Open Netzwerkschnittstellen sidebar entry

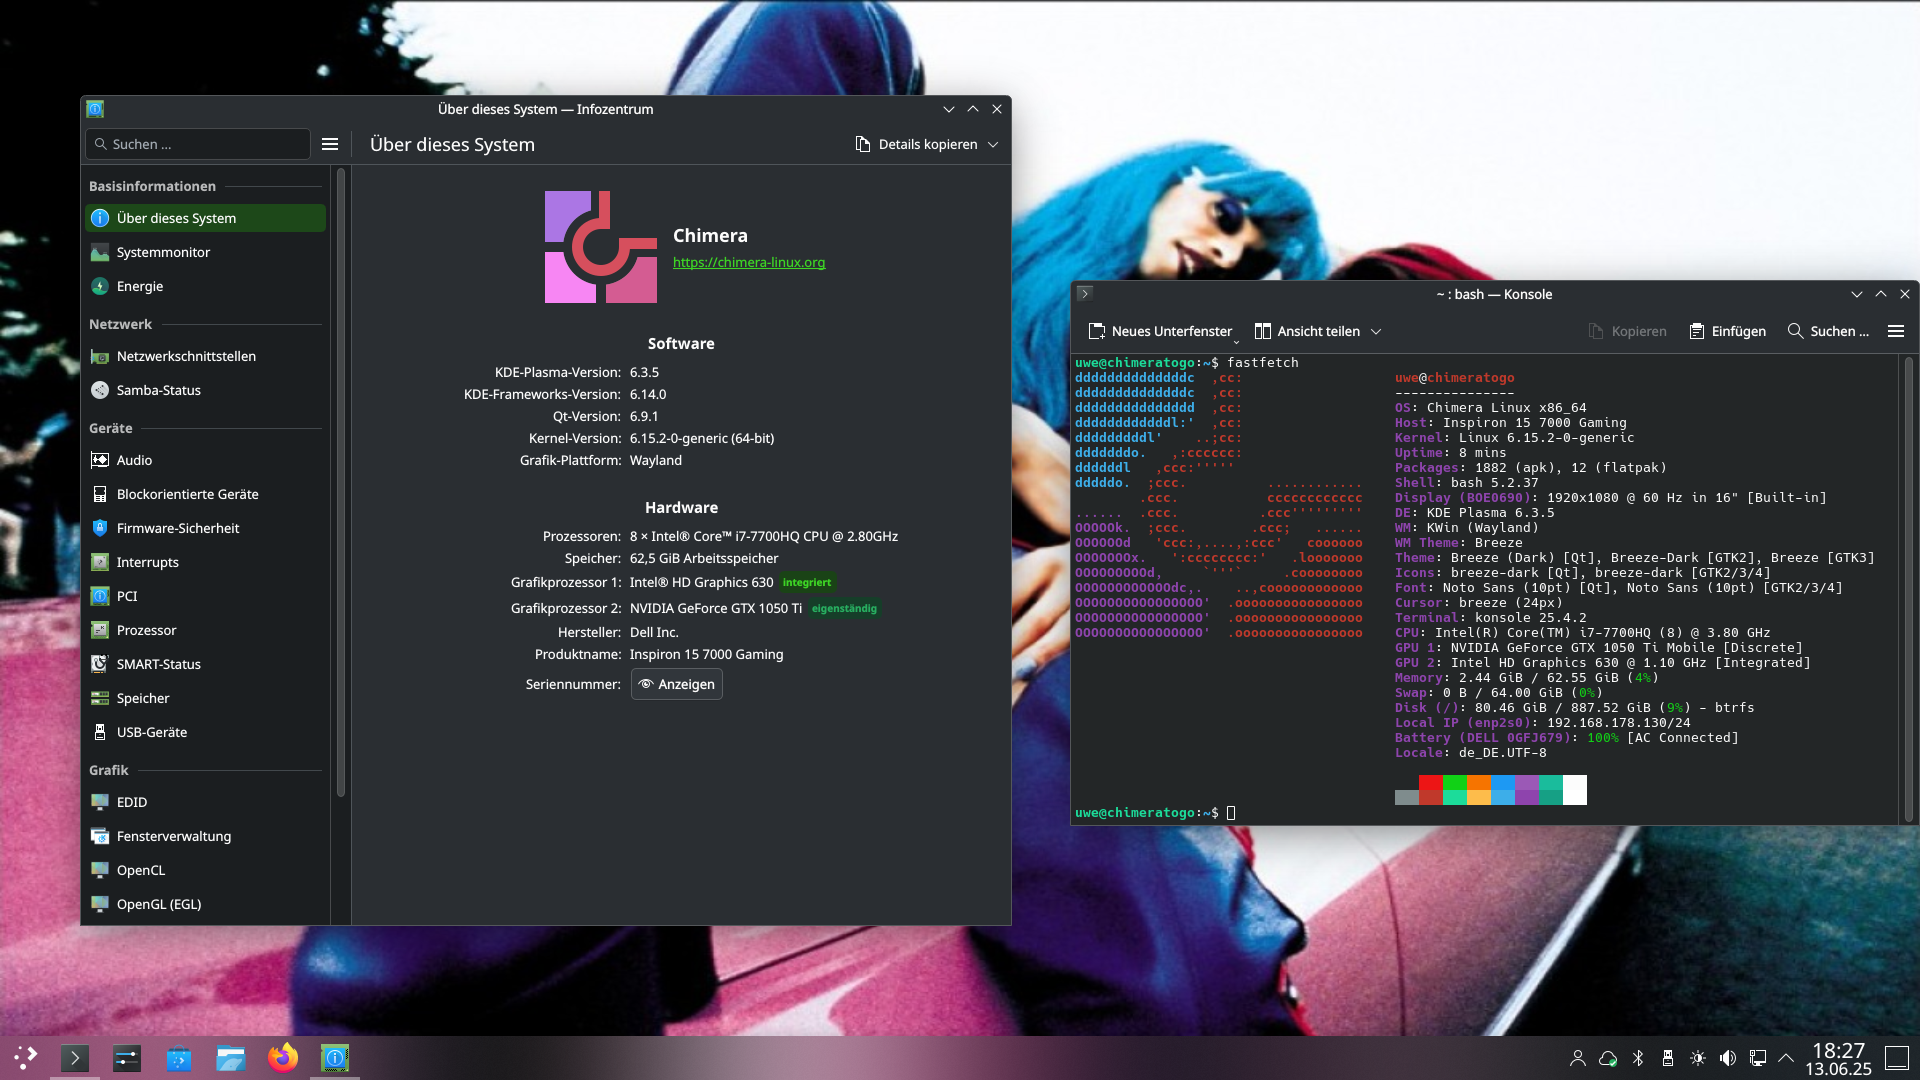[205, 356]
